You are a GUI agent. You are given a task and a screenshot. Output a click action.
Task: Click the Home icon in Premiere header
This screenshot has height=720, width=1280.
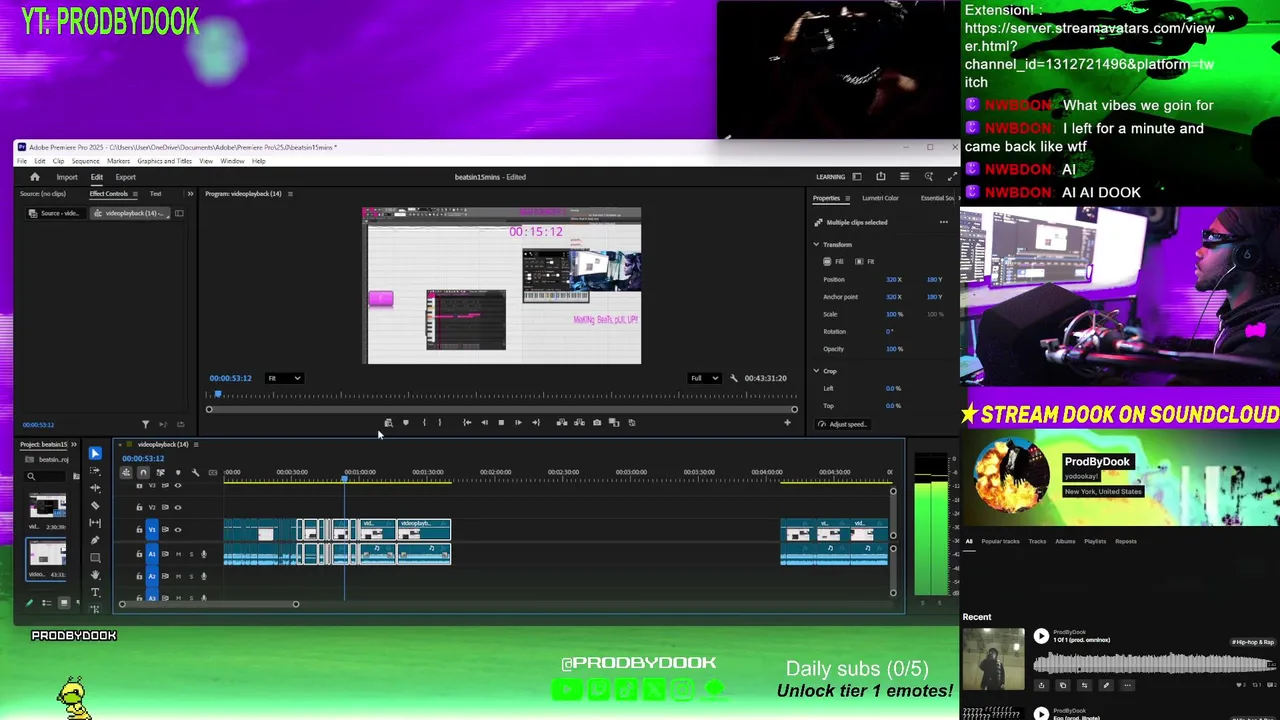pos(34,177)
